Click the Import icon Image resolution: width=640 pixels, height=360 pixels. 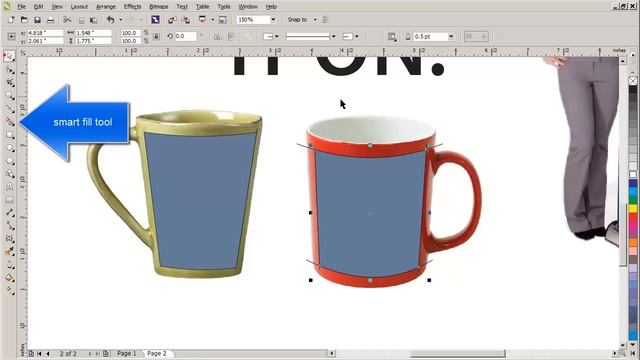[x=172, y=20]
